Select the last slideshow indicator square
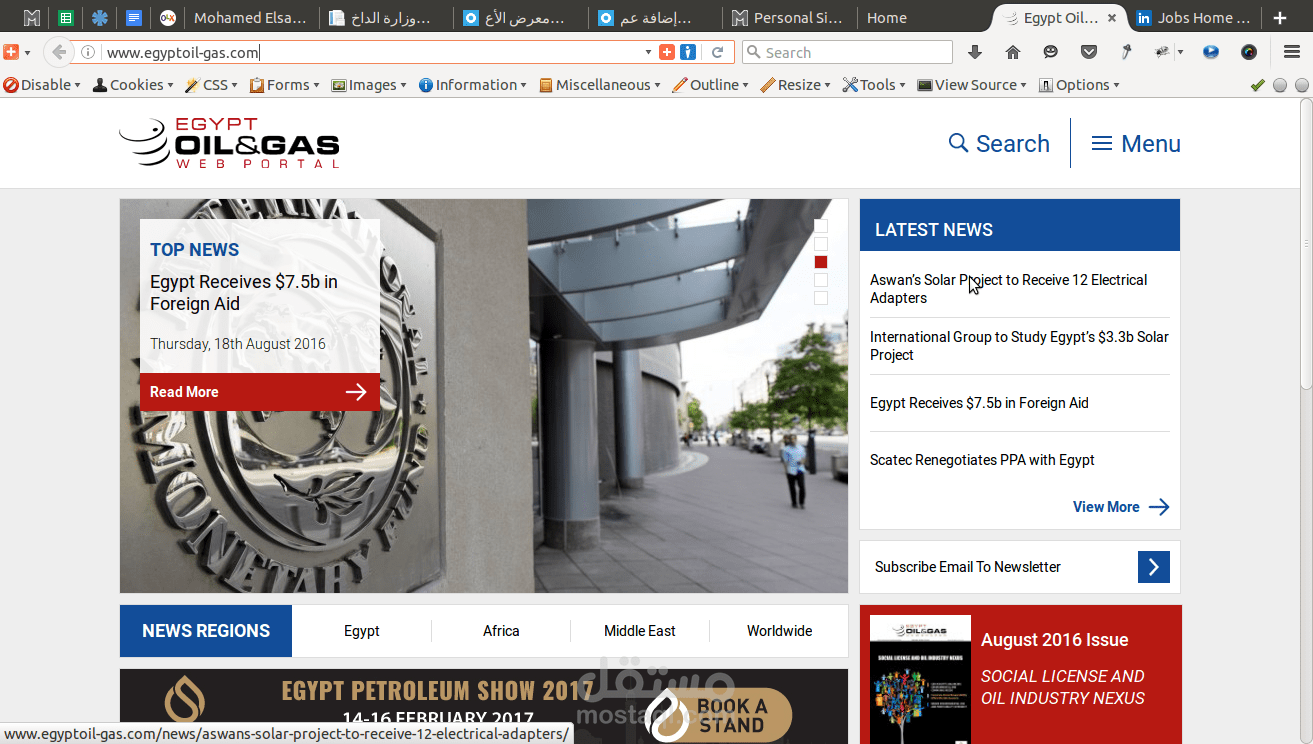The width and height of the screenshot is (1313, 744). pos(820,297)
